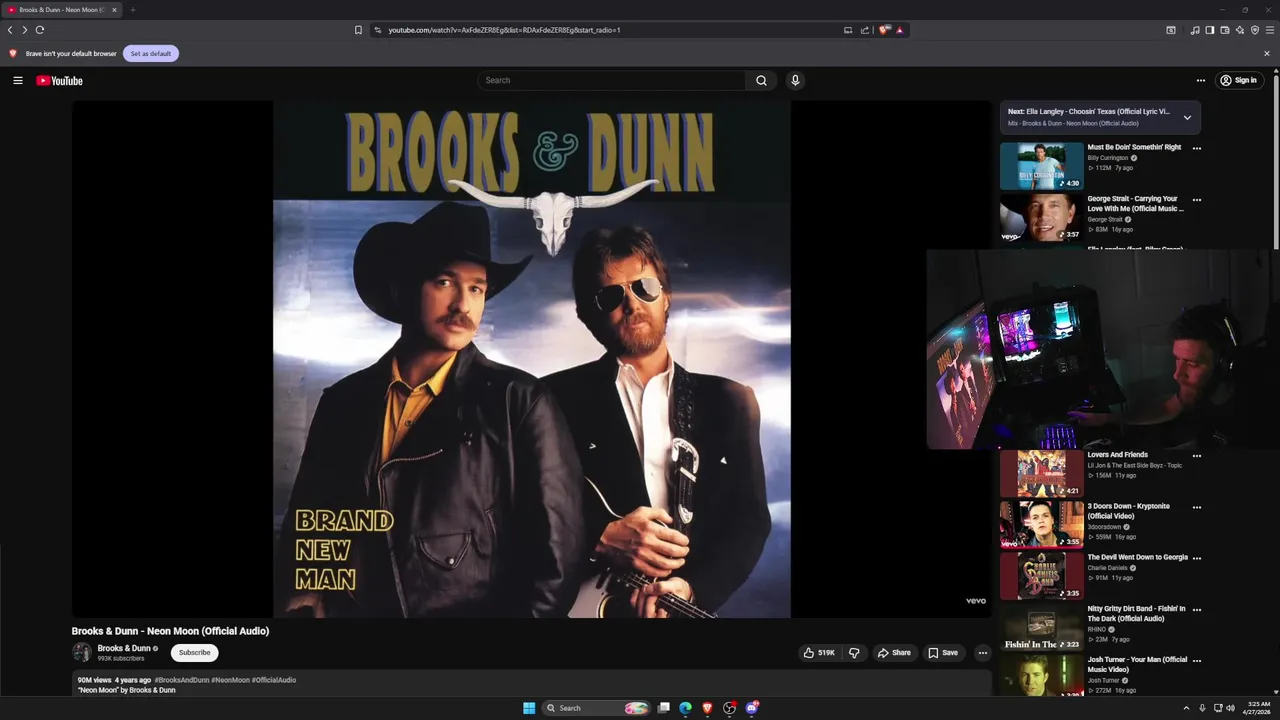Open options for Josh Turner Your Man

[1196, 661]
